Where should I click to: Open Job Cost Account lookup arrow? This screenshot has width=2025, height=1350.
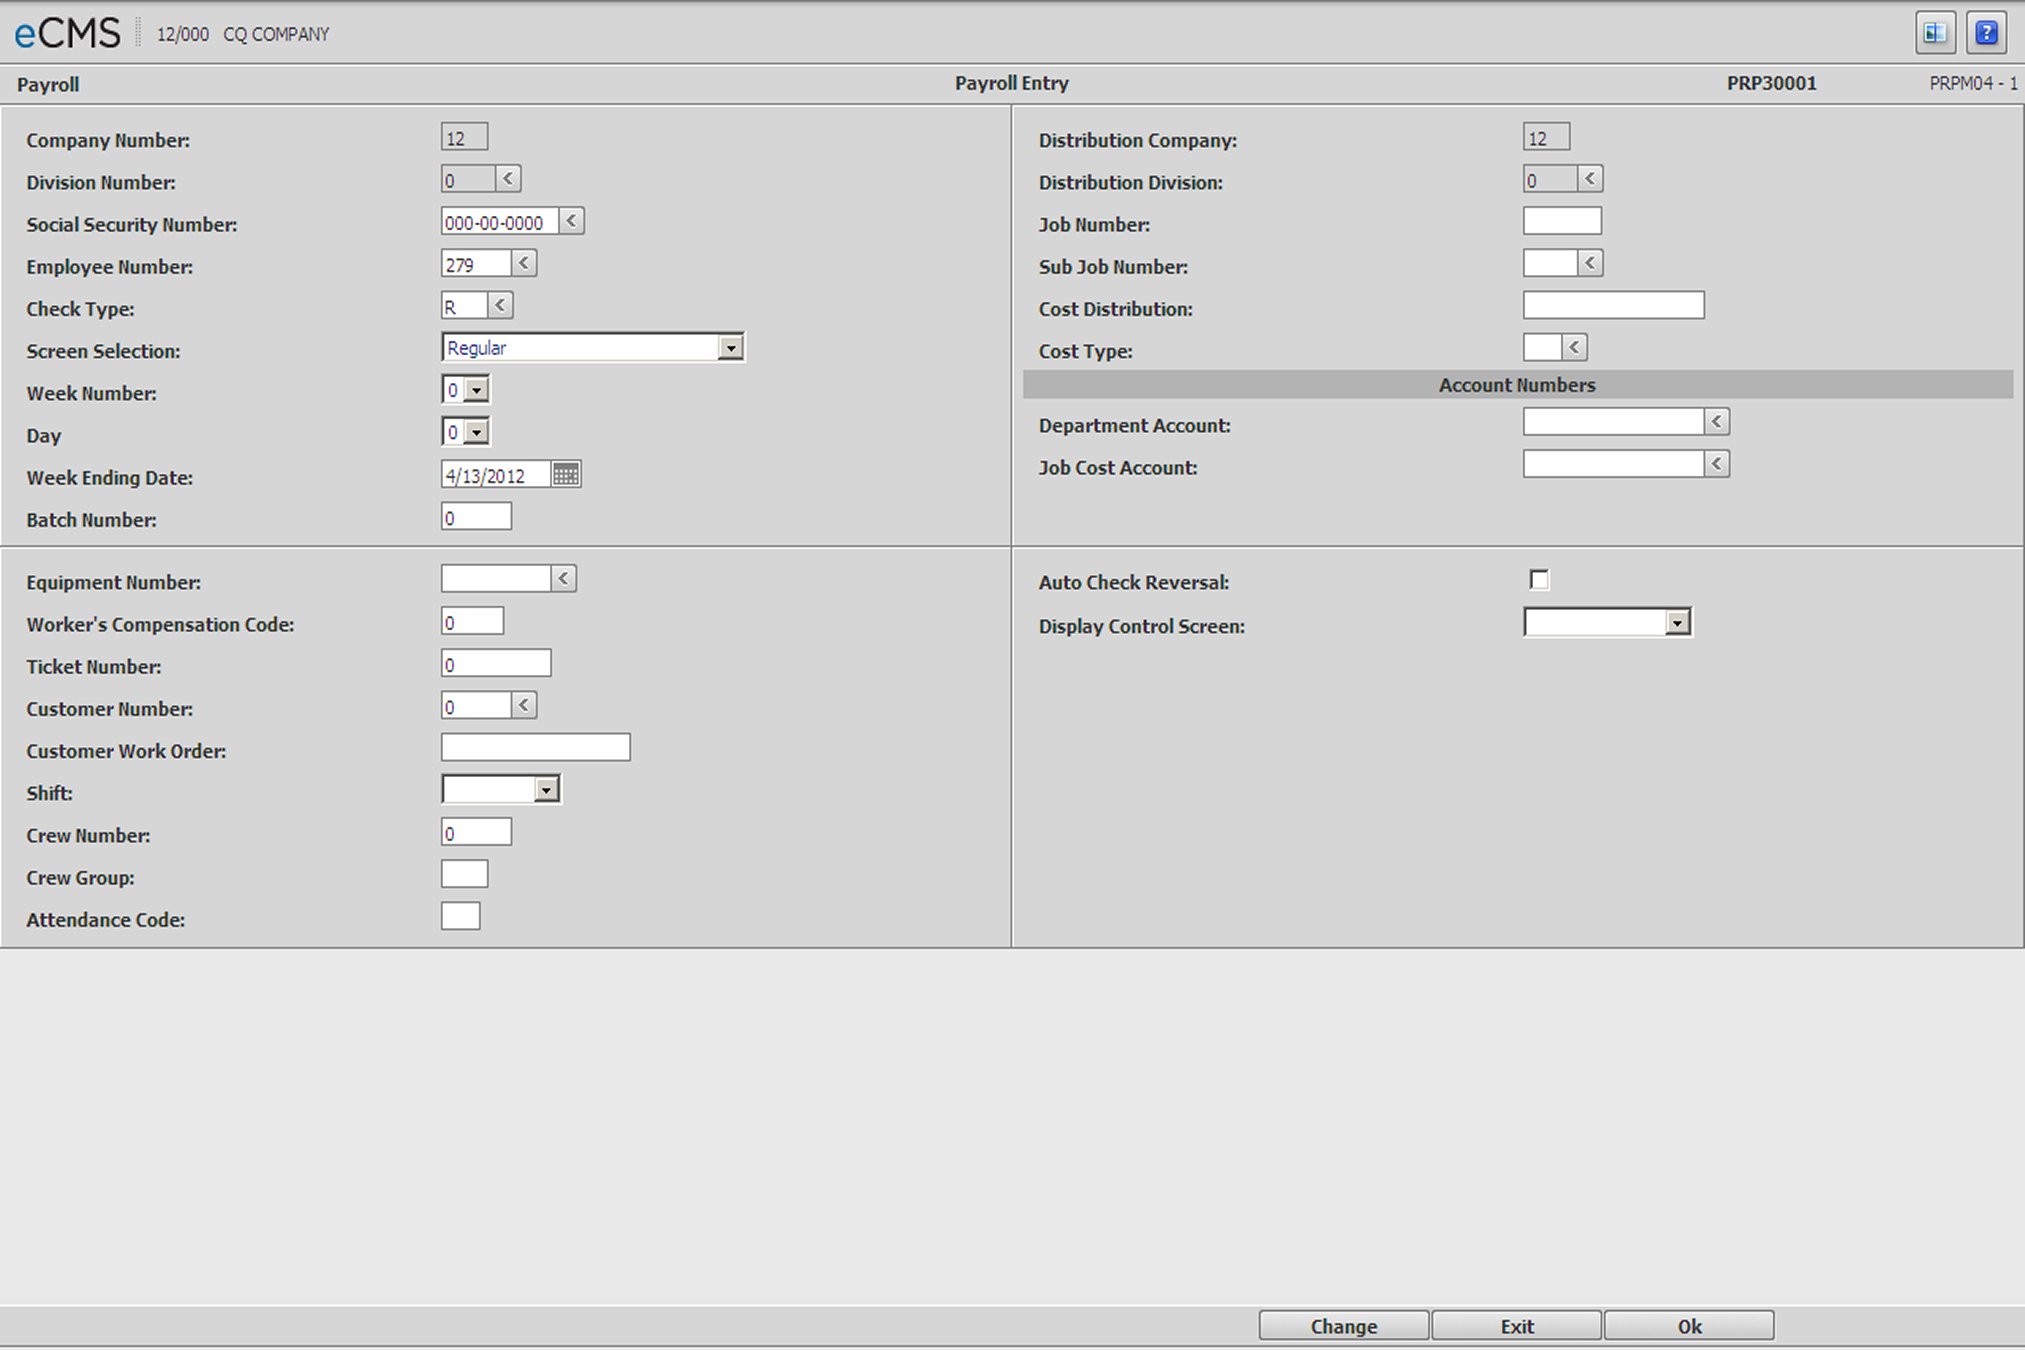[x=1717, y=463]
